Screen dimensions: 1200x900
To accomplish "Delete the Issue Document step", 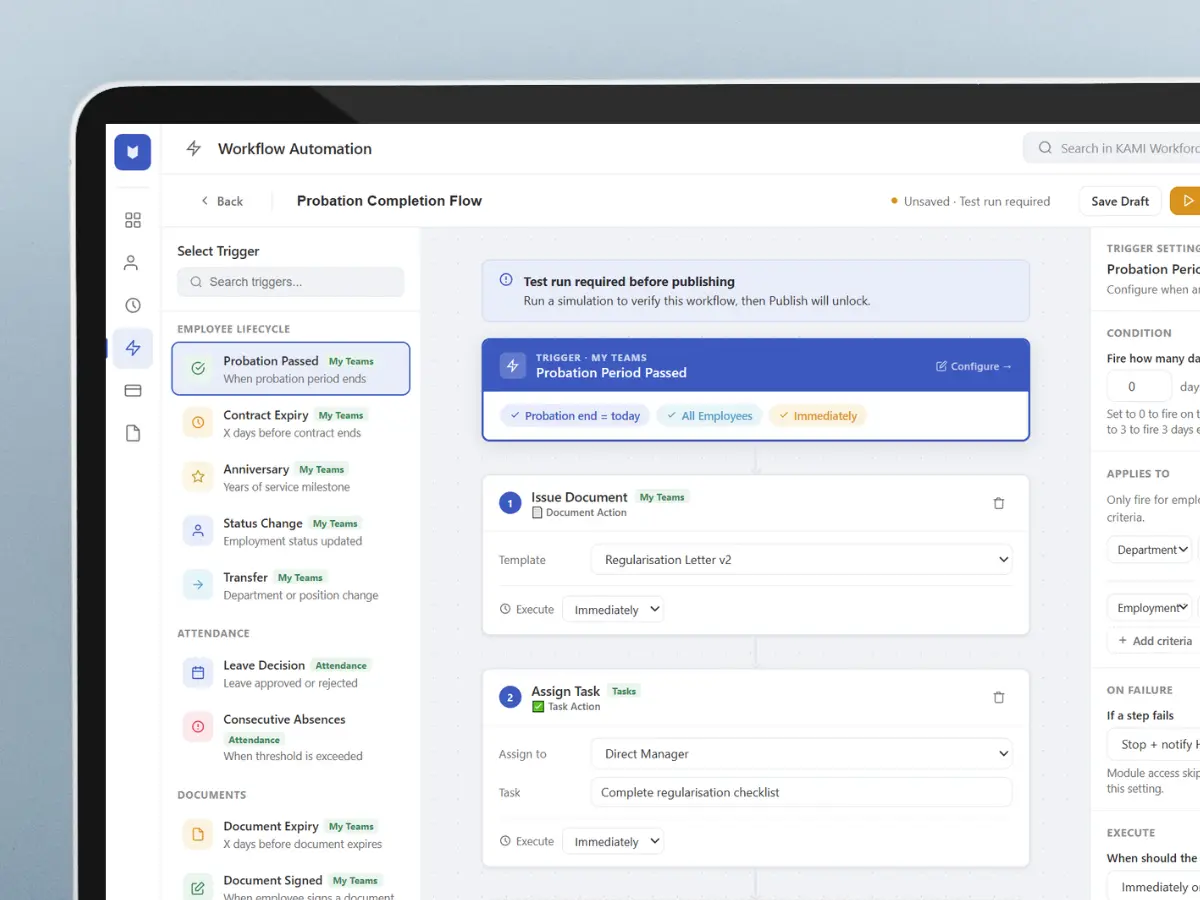I will 998,504.
